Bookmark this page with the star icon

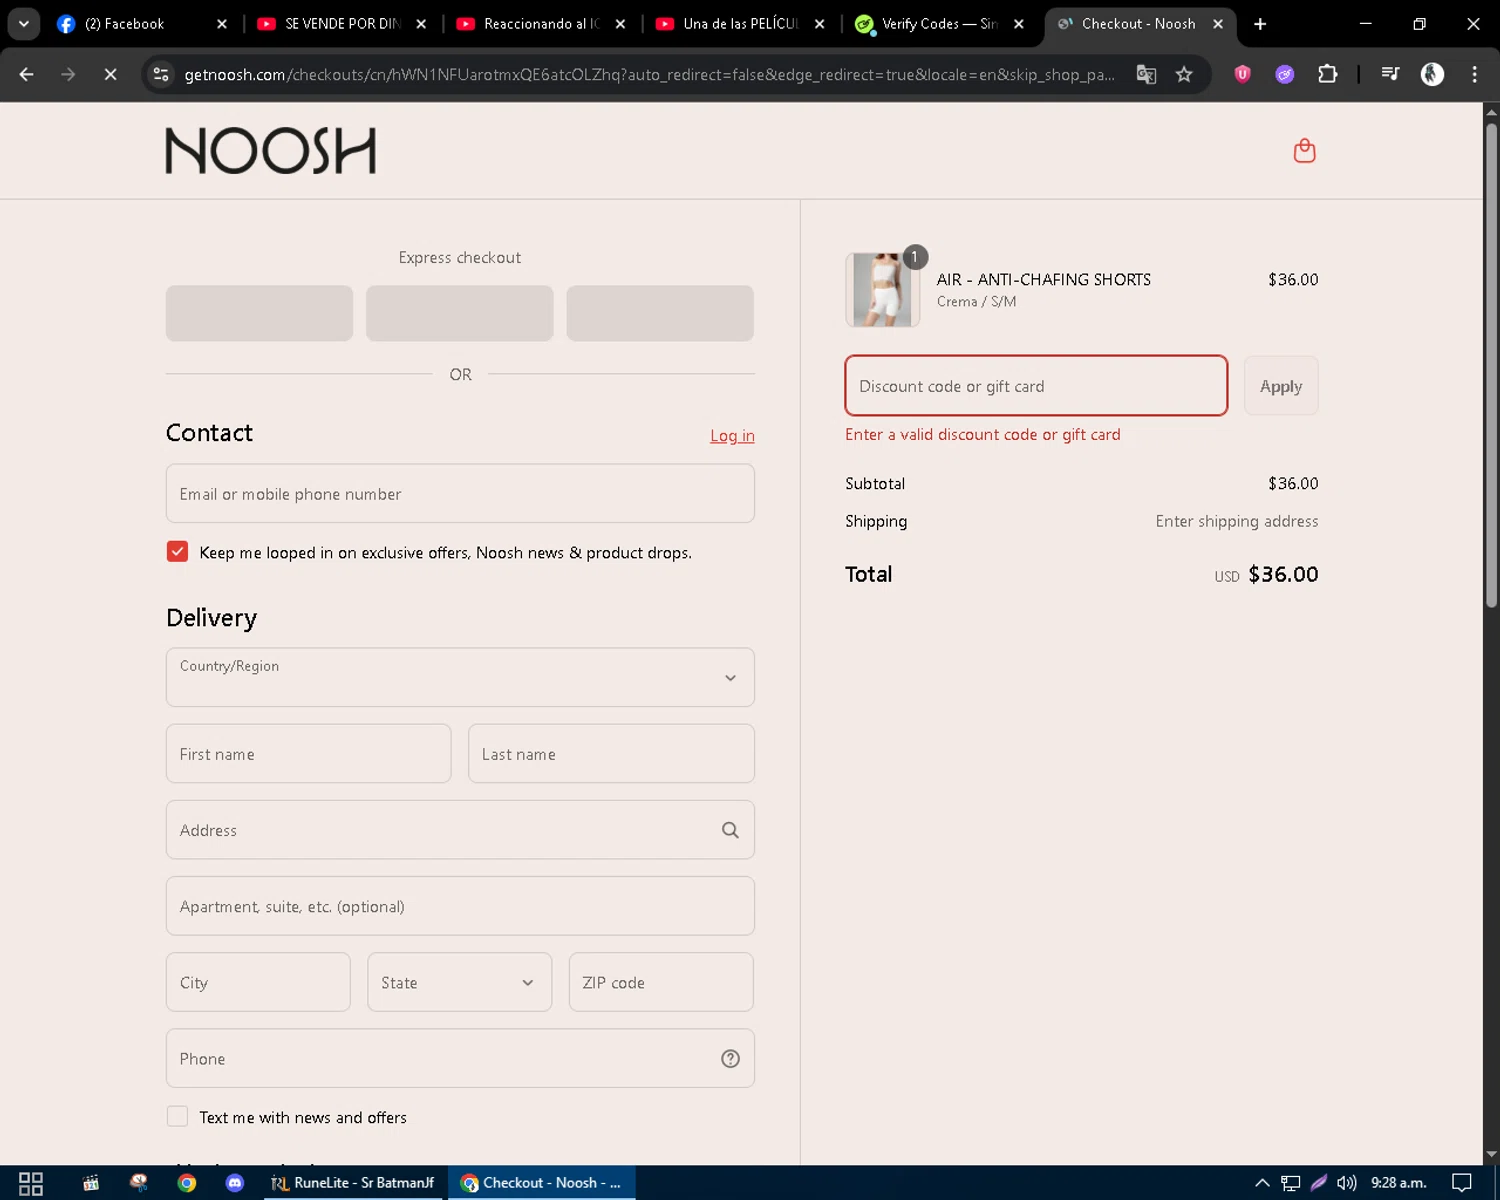(1184, 74)
